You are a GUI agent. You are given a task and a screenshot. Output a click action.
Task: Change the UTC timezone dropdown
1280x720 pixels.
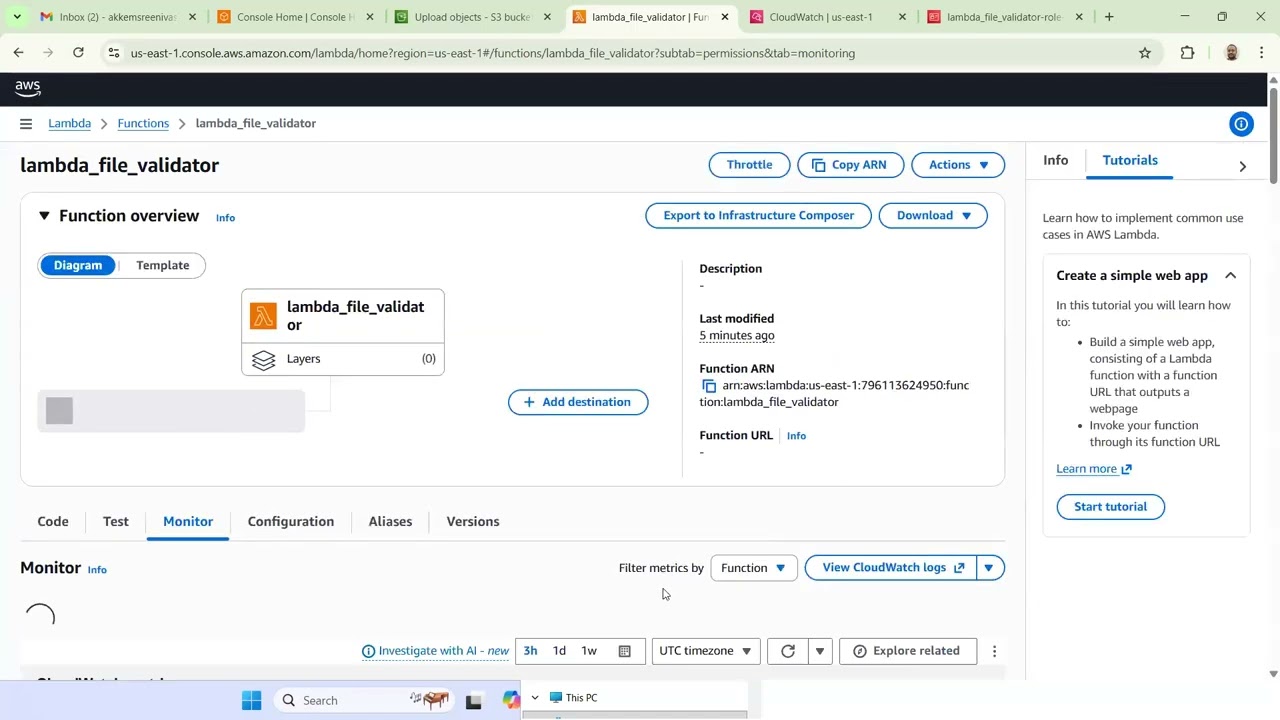pyautogui.click(x=705, y=651)
